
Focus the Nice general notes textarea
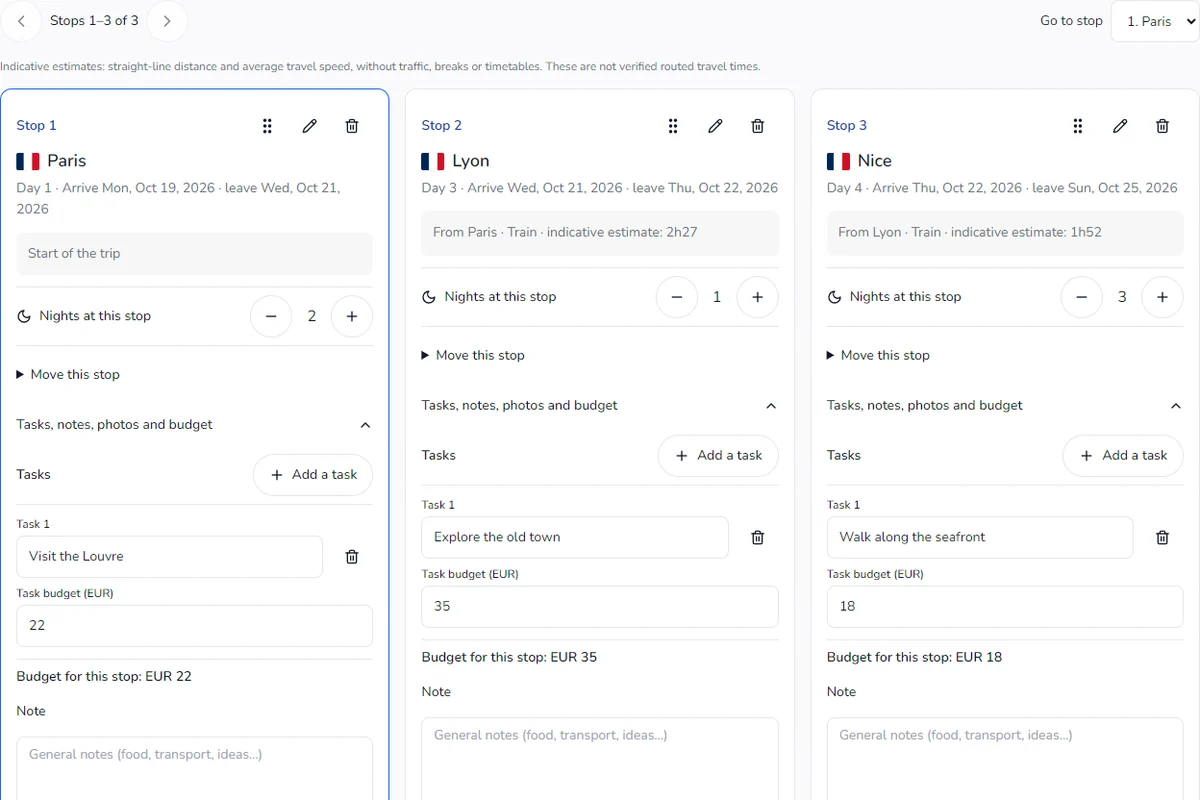[1005, 759]
